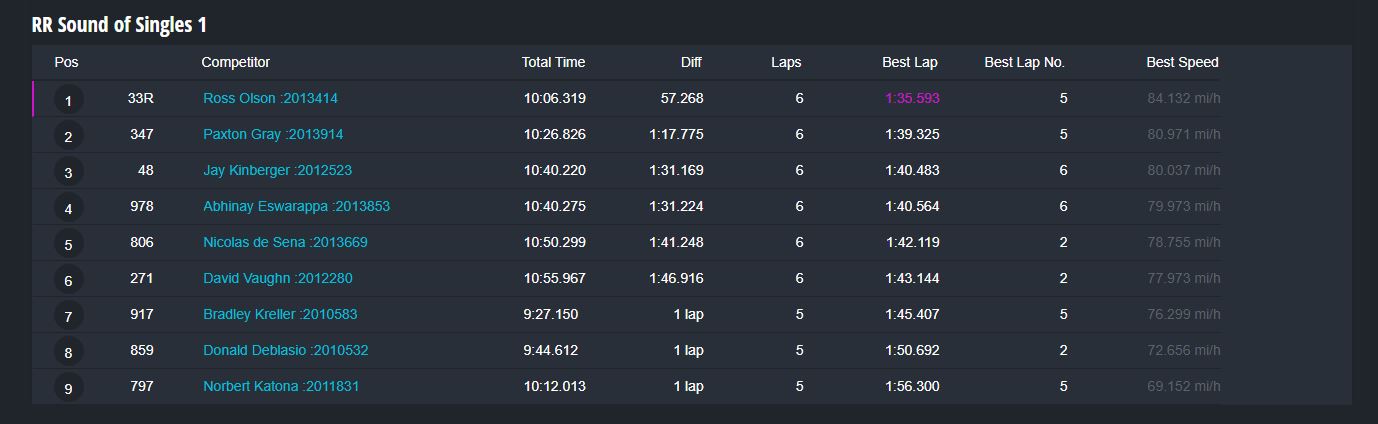This screenshot has height=424, width=1378.
Task: Open Ross Olson's competitor page
Action: [270, 98]
